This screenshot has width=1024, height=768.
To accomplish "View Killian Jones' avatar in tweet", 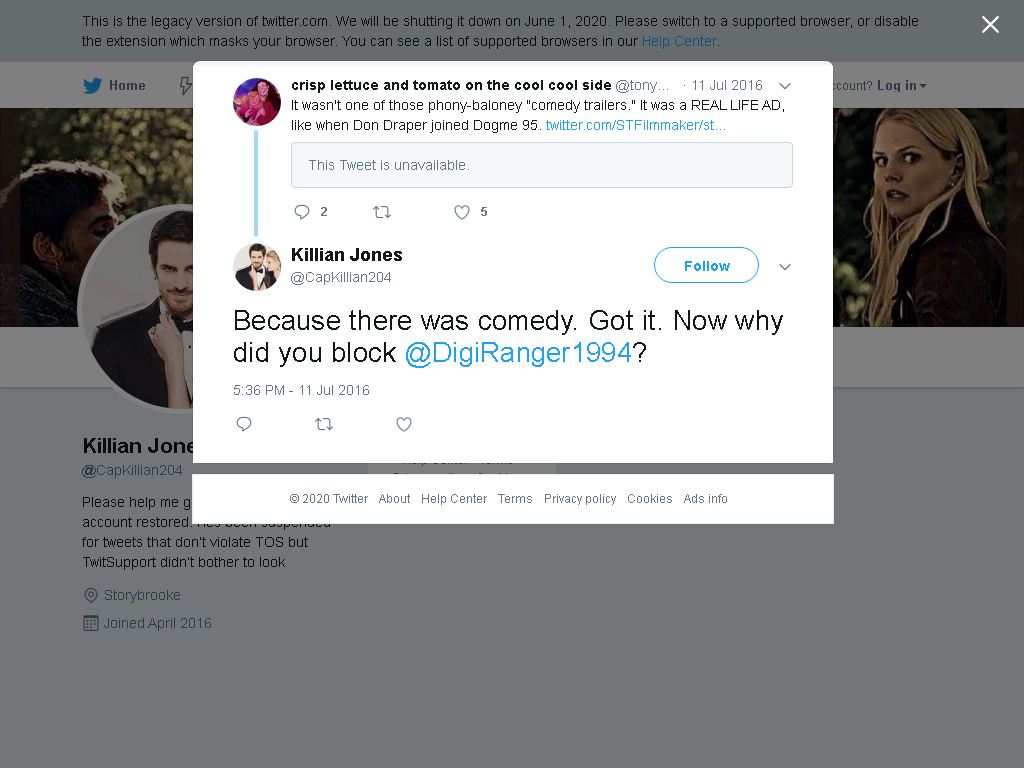I will pyautogui.click(x=257, y=266).
